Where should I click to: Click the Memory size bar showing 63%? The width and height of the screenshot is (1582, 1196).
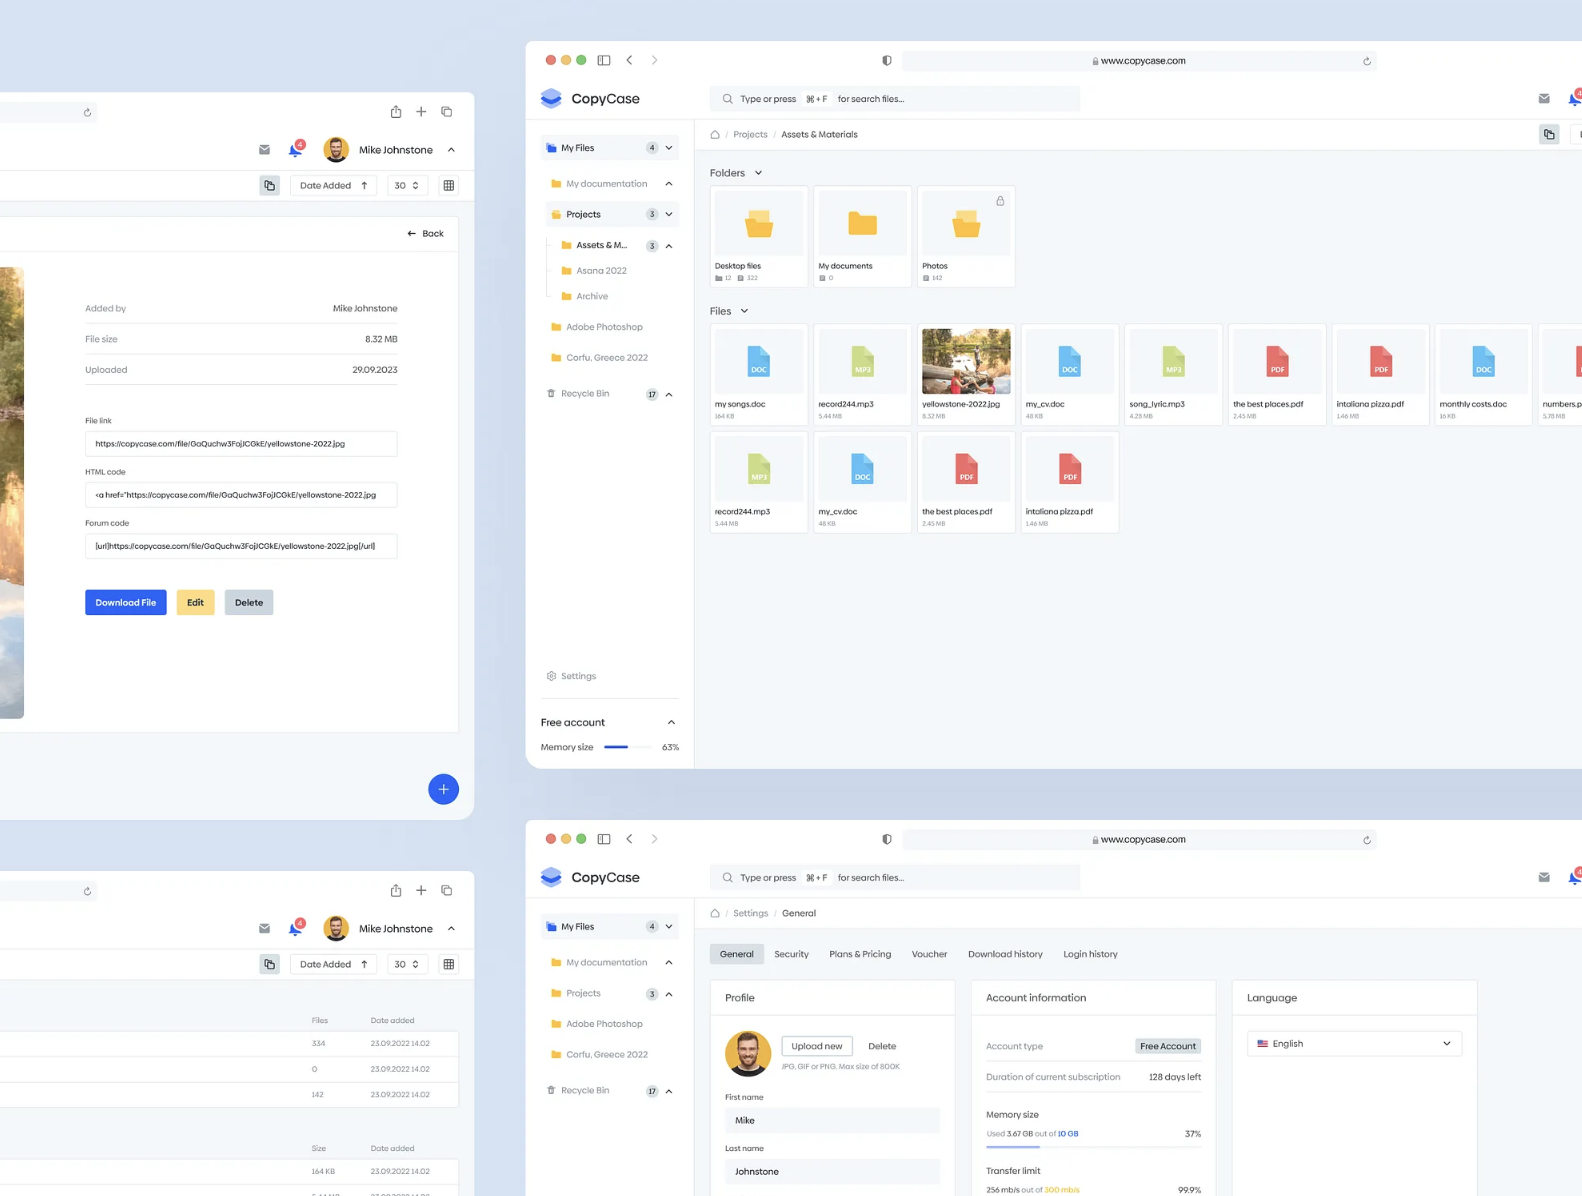[x=627, y=747]
